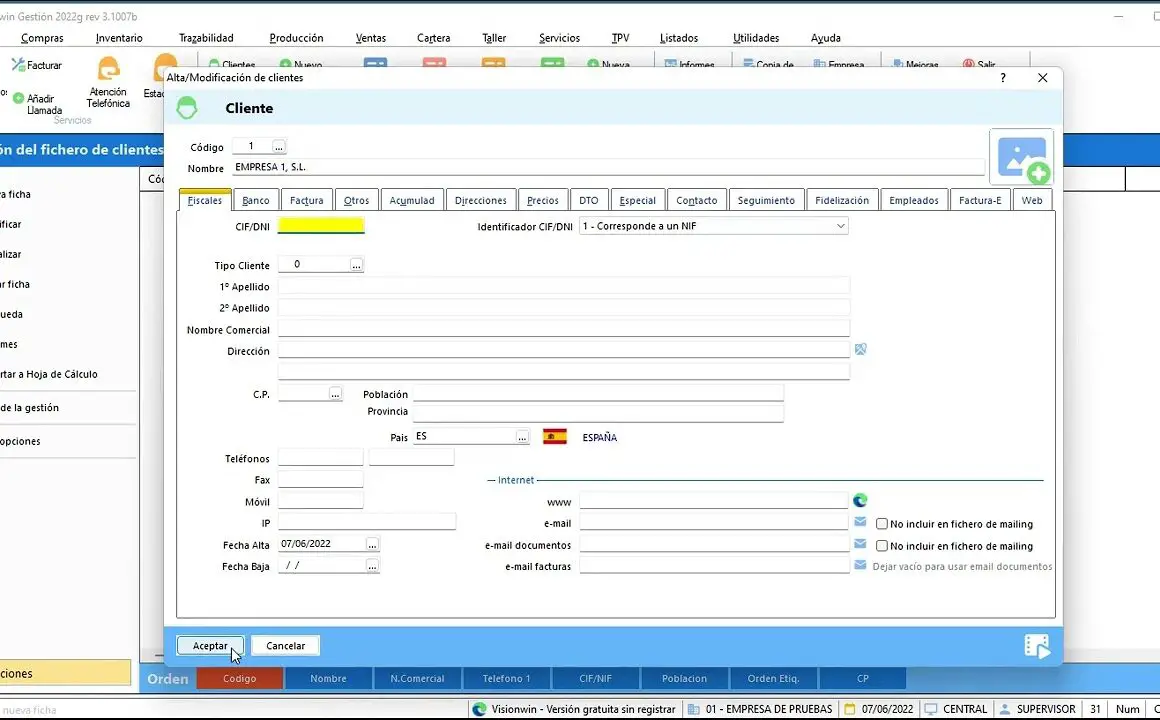Click the Spain flag icon
The height and width of the screenshot is (720, 1160).
(x=554, y=437)
